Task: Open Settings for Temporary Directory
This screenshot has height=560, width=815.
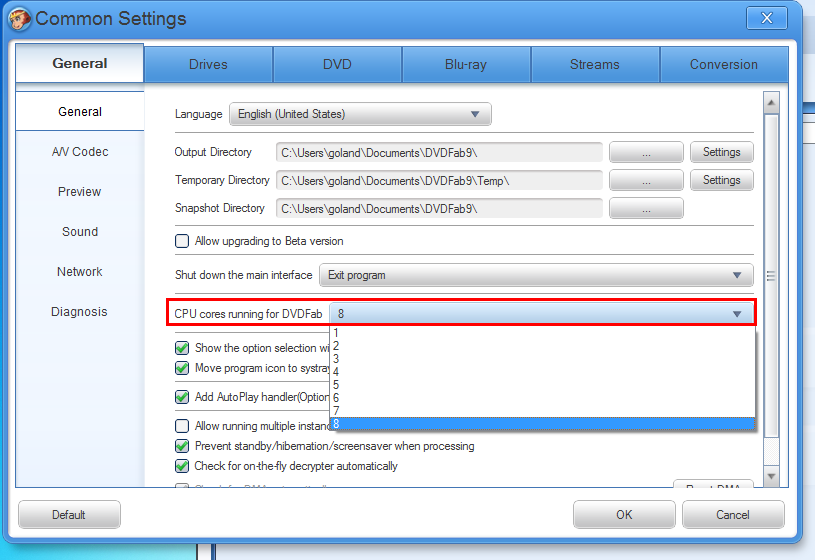Action: pyautogui.click(x=721, y=180)
